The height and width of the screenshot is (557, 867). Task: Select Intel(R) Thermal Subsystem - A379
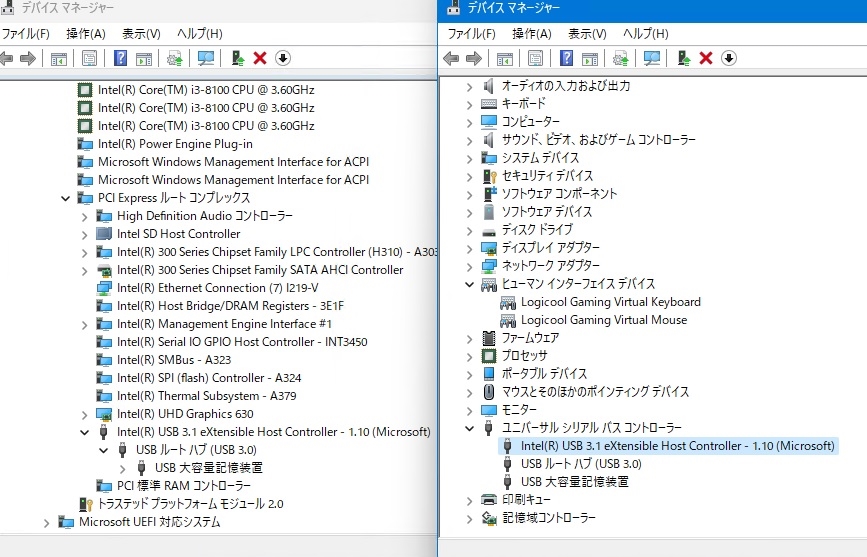[x=206, y=396]
